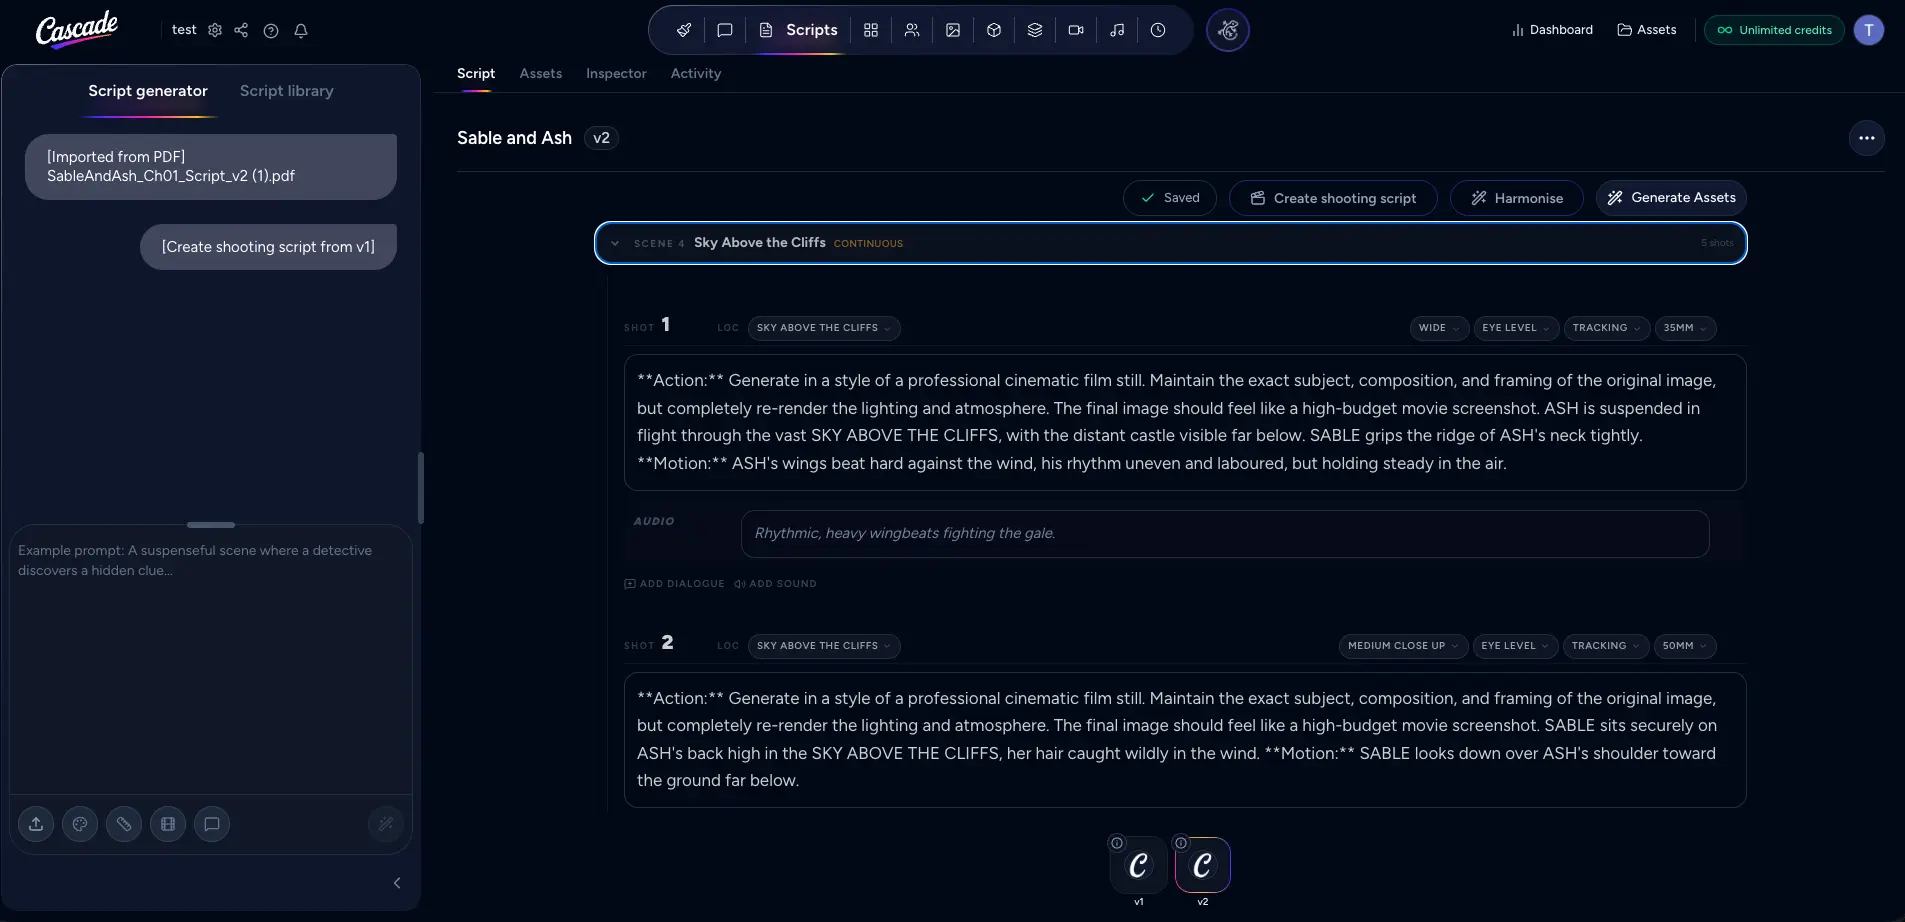
Task: Click the left panel vertical scrollbar
Action: point(421,488)
